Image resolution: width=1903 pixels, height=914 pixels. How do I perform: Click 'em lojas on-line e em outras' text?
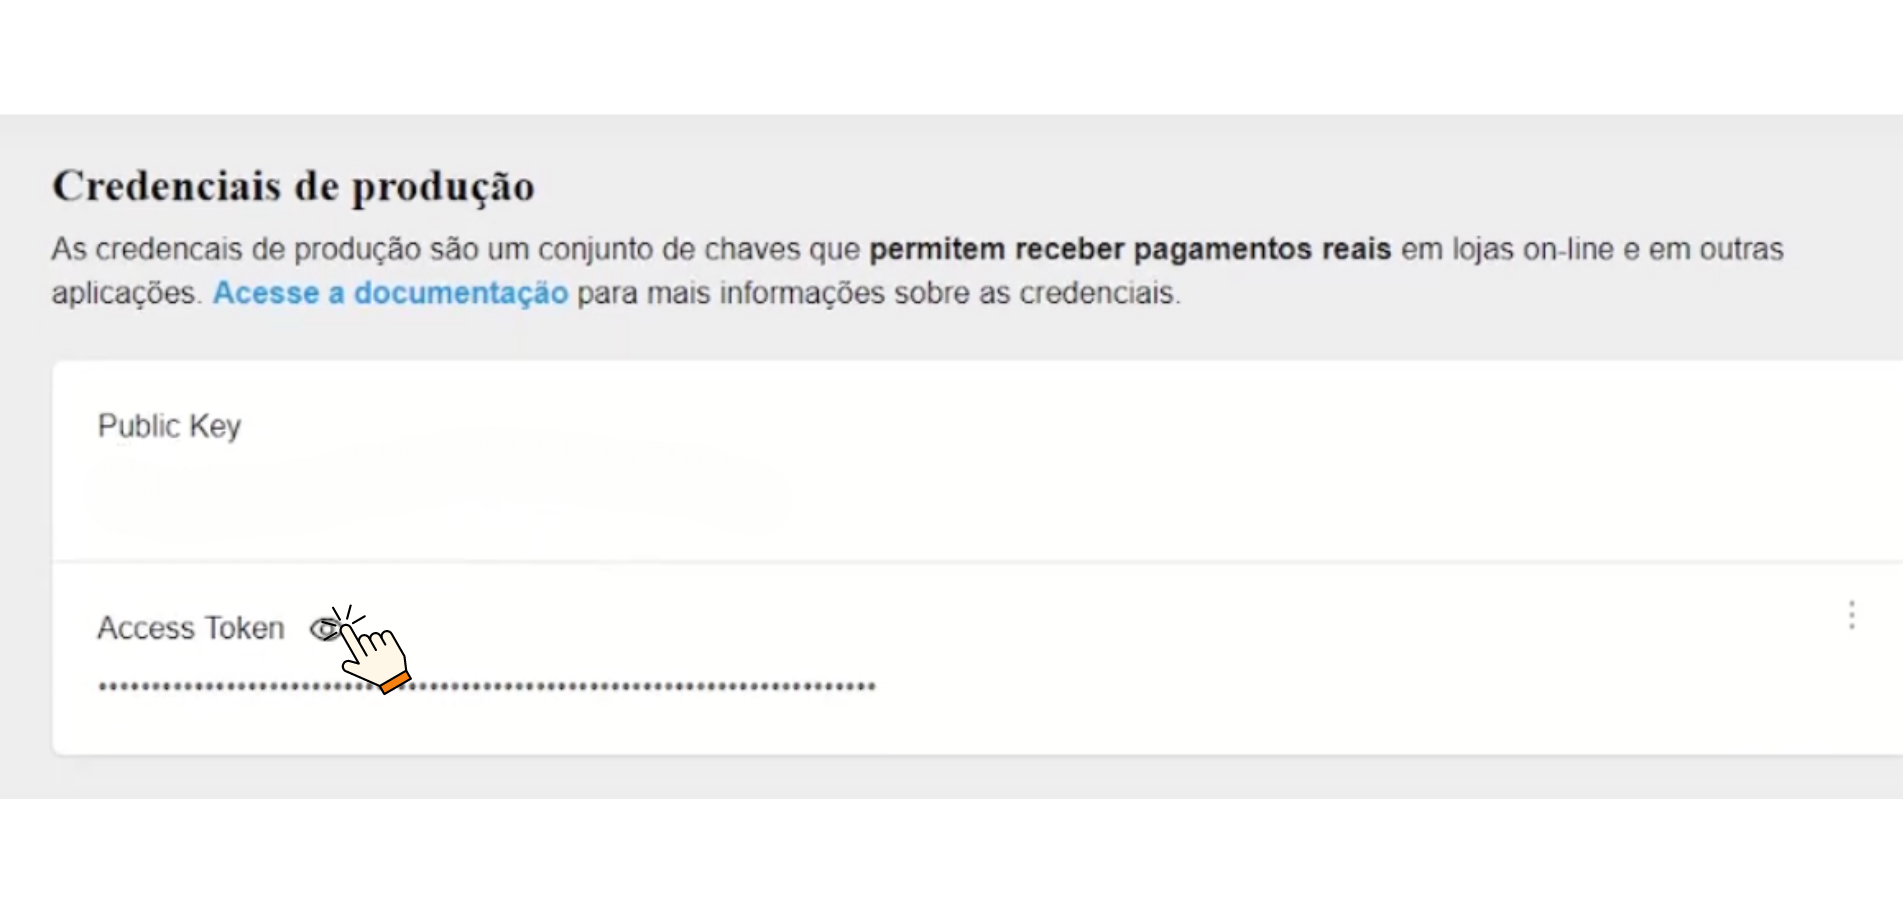[x=1592, y=249]
